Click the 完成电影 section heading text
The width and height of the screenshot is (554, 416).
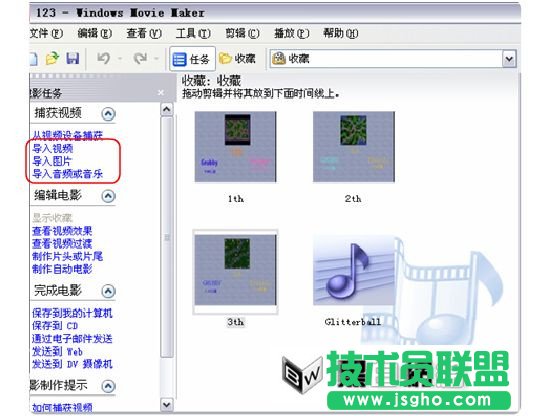(x=58, y=291)
